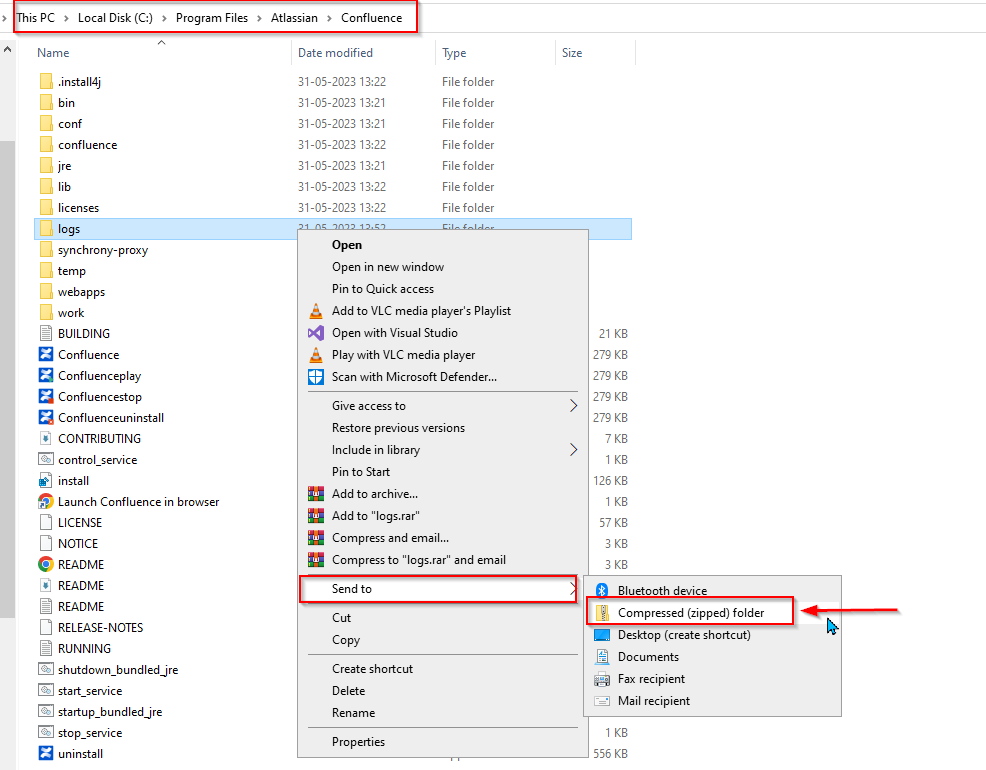Click Launch Confluence in browser Chrome icon

46,502
